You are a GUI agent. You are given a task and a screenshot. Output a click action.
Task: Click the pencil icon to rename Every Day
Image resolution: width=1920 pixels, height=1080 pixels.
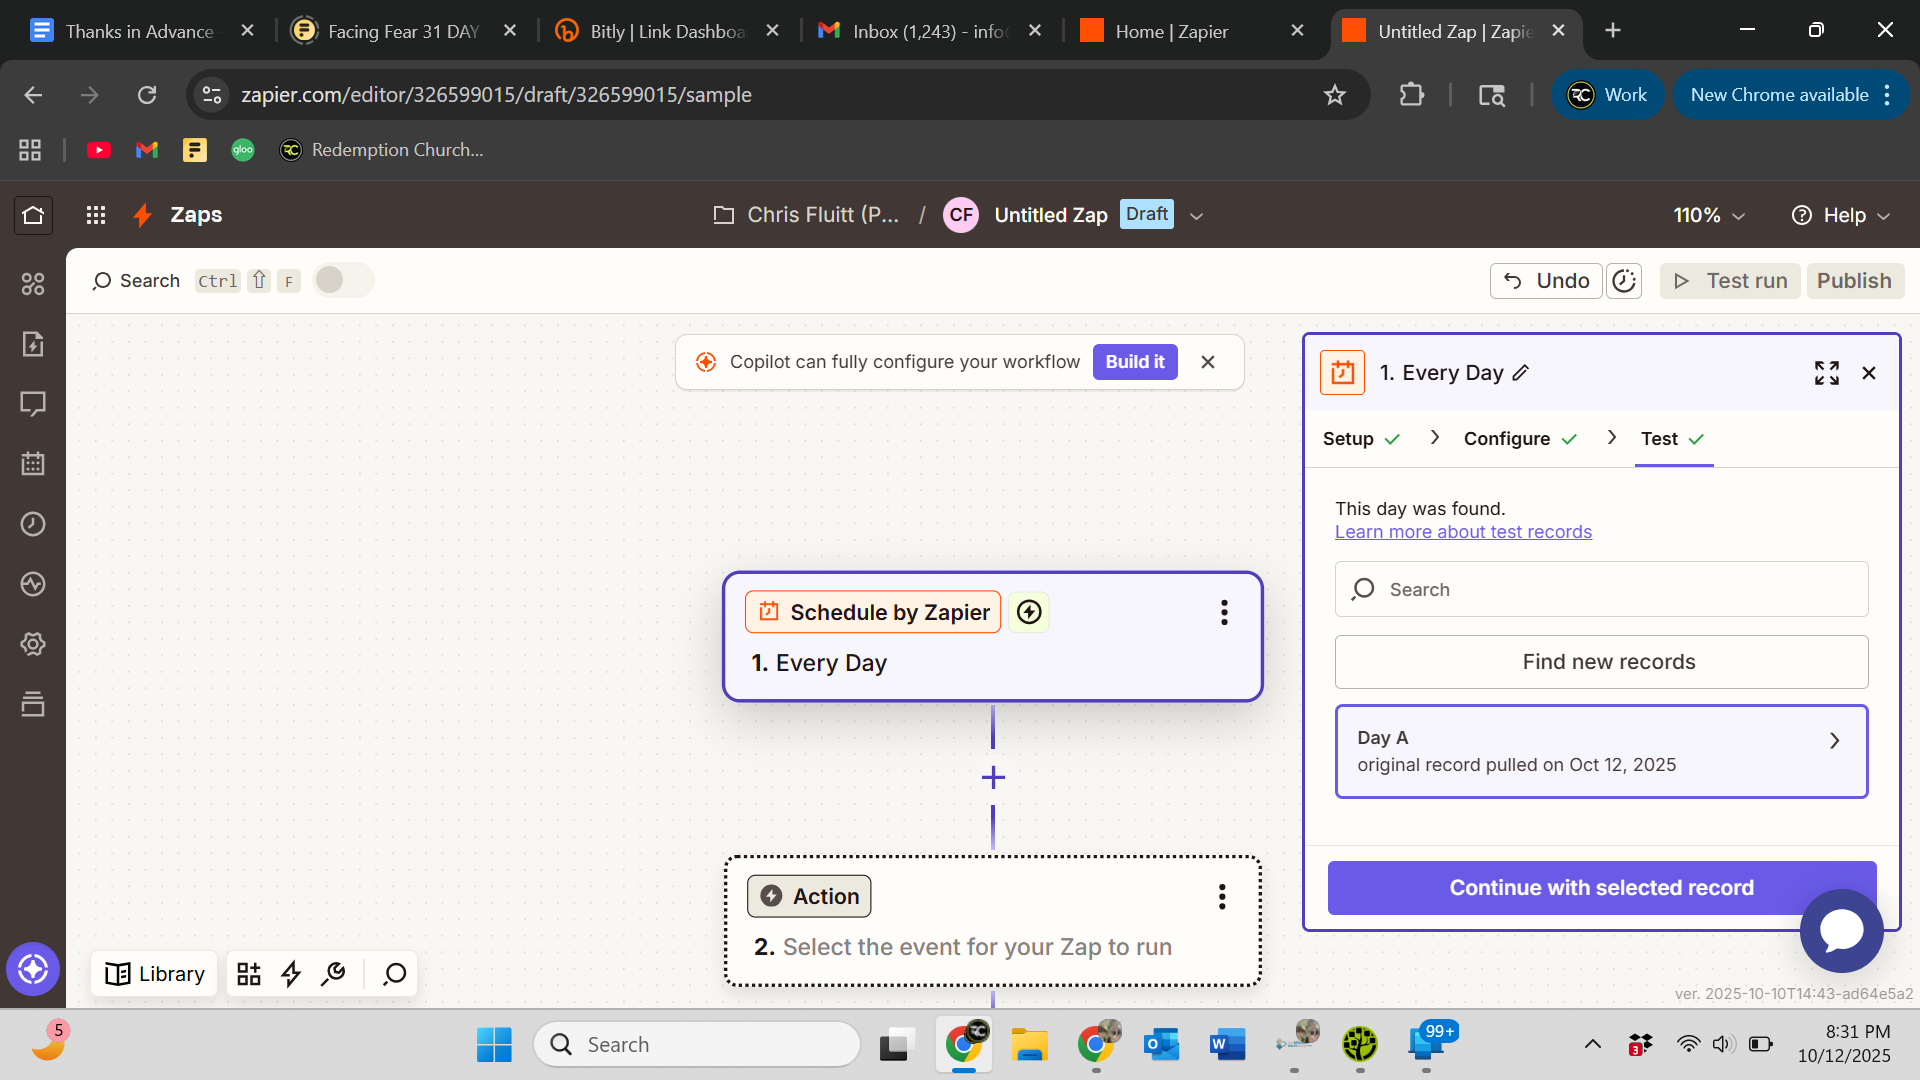coord(1521,373)
